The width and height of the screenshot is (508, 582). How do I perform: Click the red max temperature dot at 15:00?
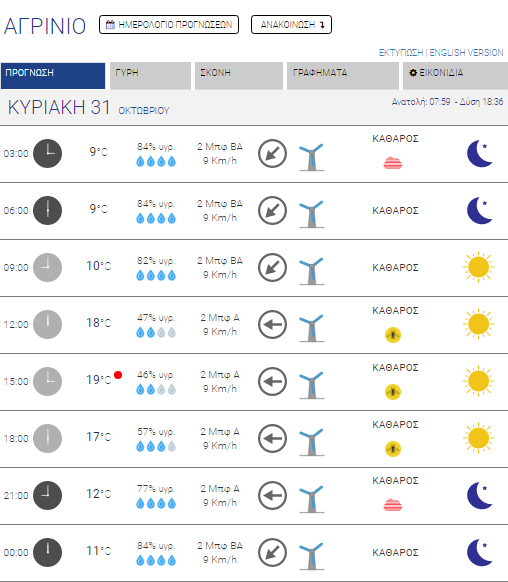(118, 375)
